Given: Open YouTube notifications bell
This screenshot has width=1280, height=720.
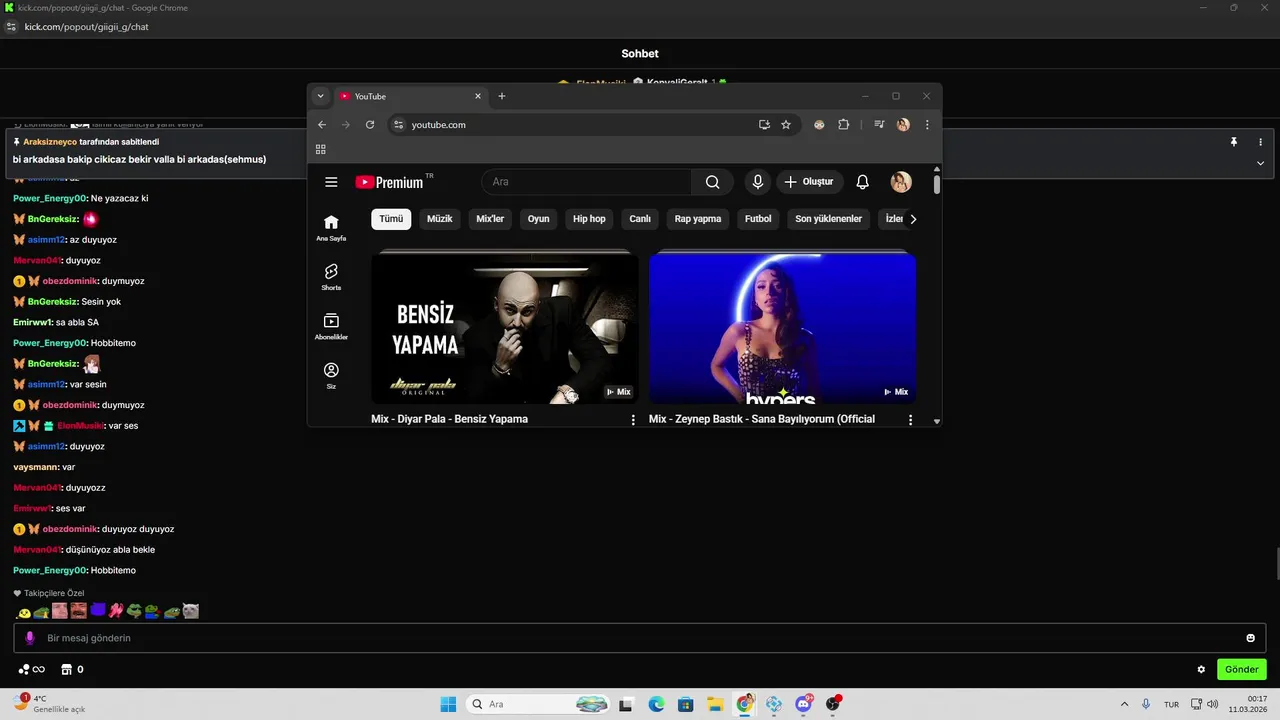Looking at the screenshot, I should click(x=862, y=182).
